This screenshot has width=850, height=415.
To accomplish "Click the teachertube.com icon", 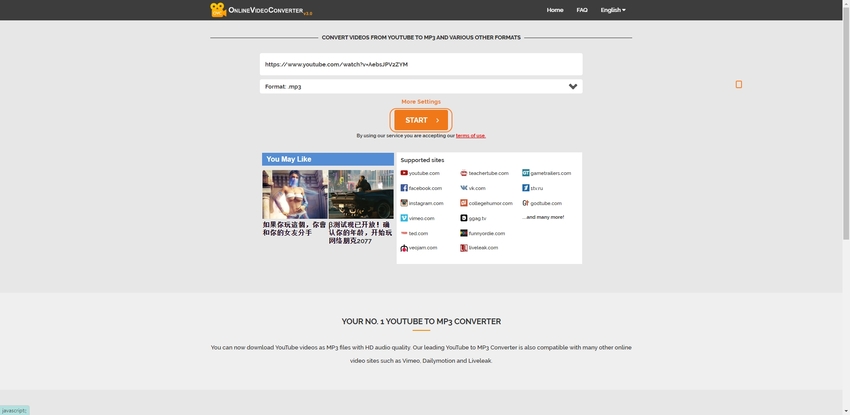I will click(x=463, y=173).
